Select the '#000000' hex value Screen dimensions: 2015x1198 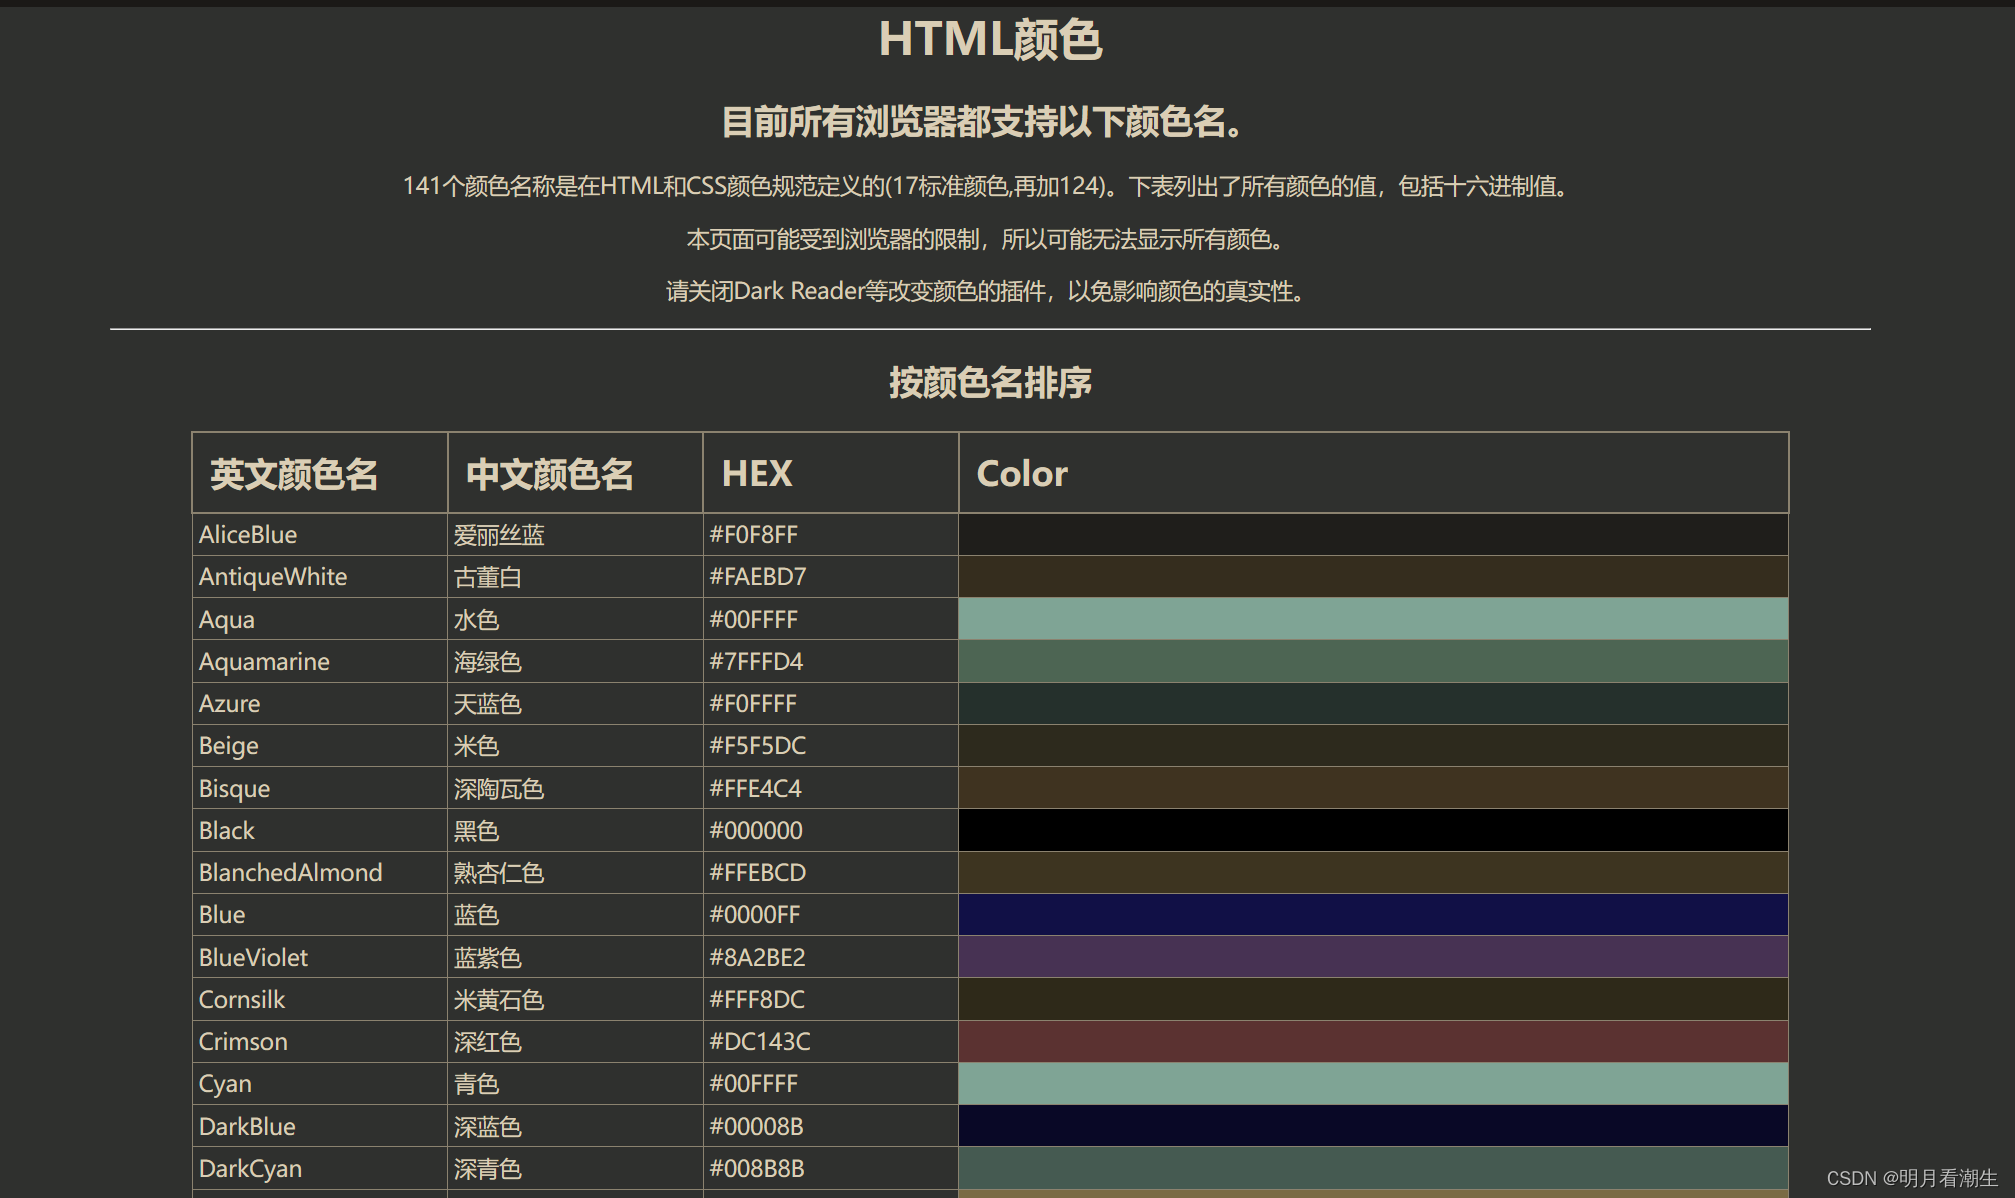[756, 830]
